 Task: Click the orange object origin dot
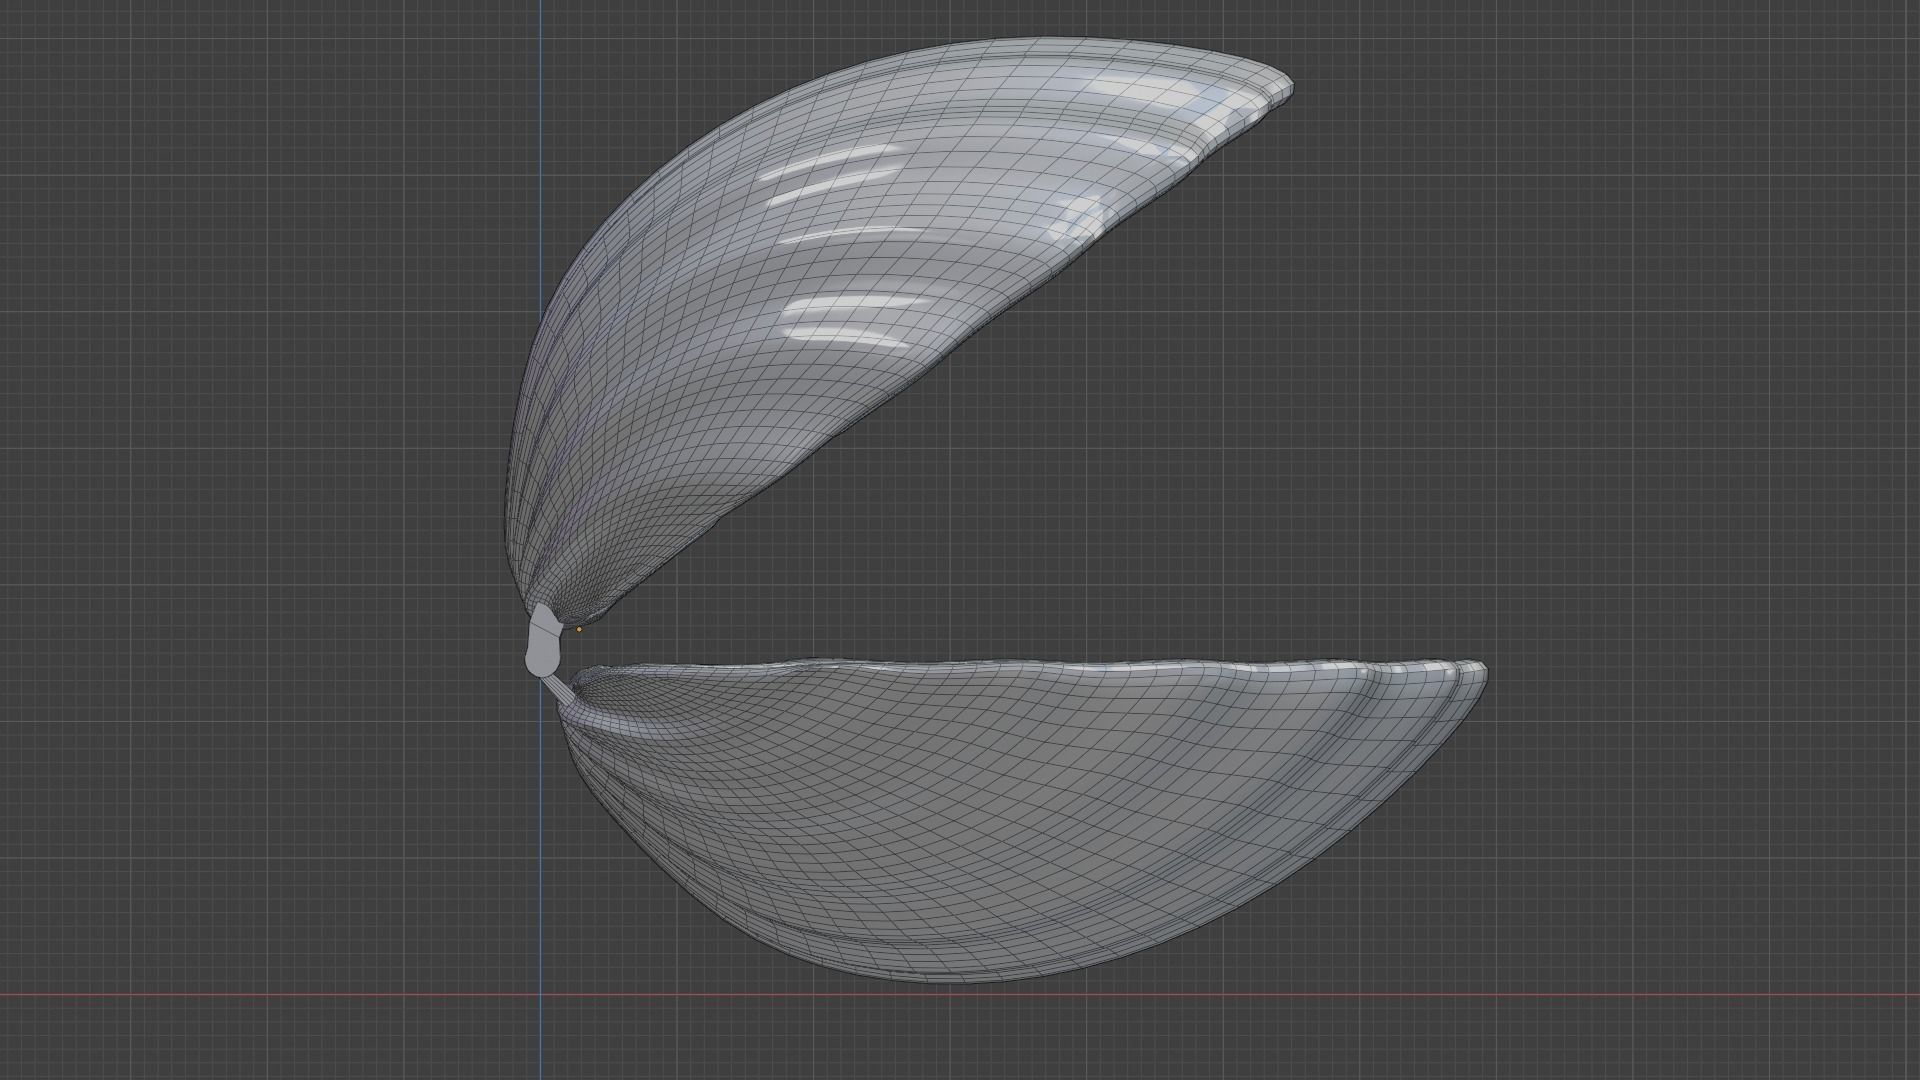[579, 629]
